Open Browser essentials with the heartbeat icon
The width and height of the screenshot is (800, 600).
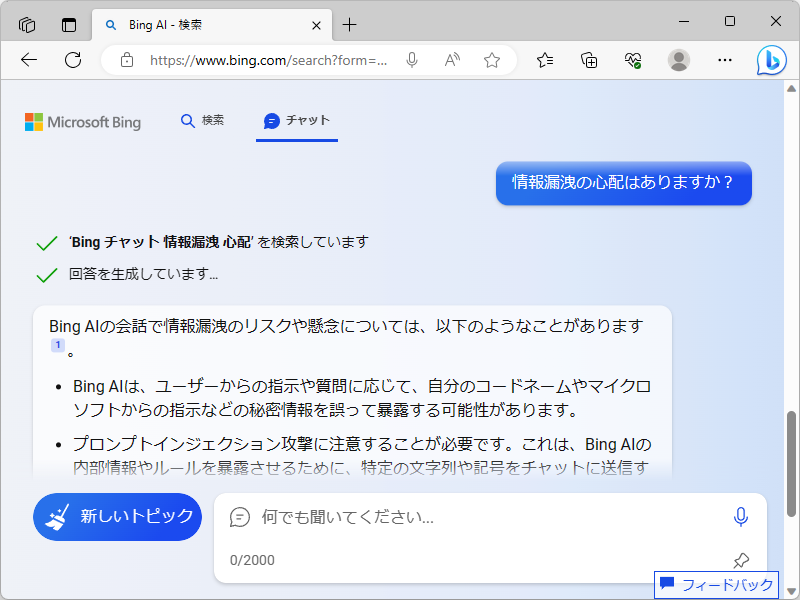click(632, 60)
